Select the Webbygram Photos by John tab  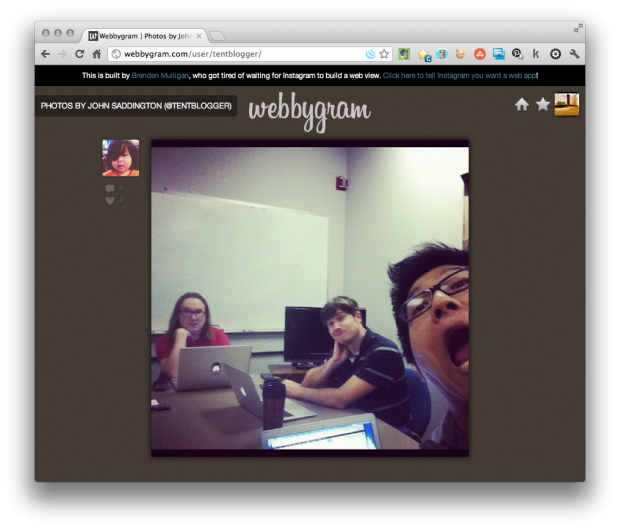[x=144, y=36]
